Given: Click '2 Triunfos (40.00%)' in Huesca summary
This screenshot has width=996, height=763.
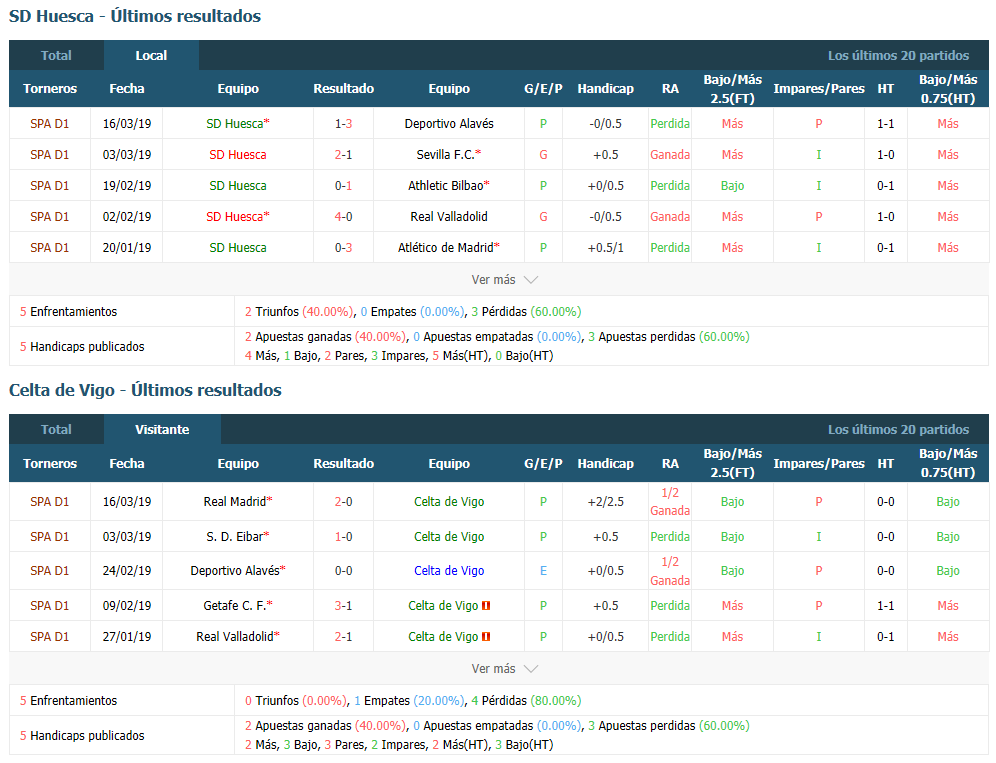Looking at the screenshot, I should pyautogui.click(x=299, y=311).
